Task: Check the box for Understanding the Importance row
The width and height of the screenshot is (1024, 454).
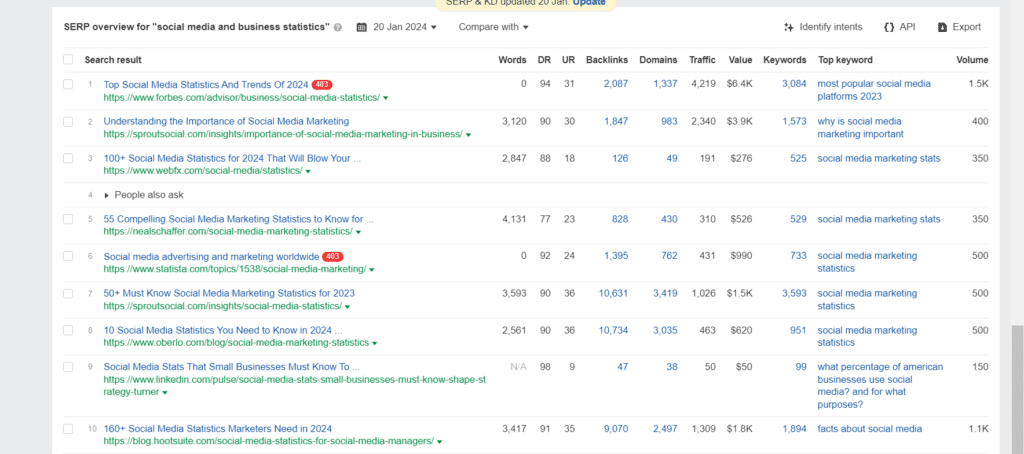Action: (68, 122)
